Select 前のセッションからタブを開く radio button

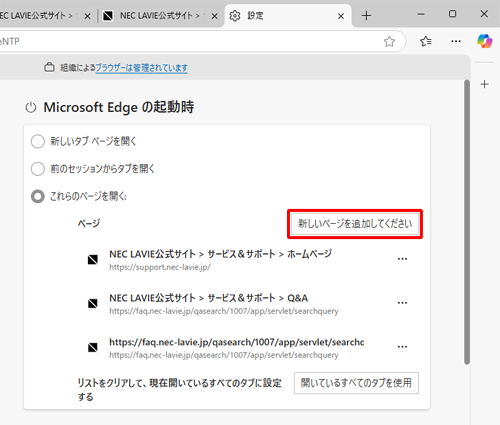38,169
